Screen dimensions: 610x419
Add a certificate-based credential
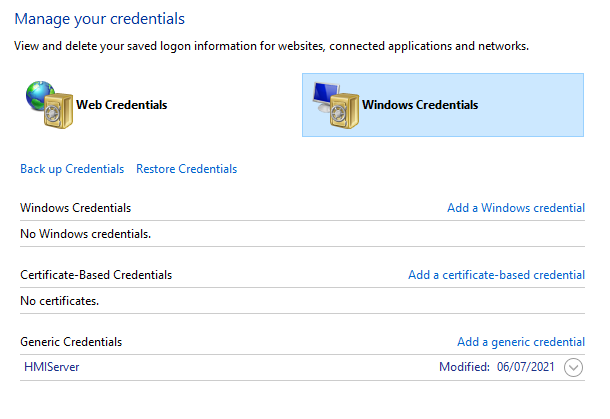pyautogui.click(x=496, y=274)
